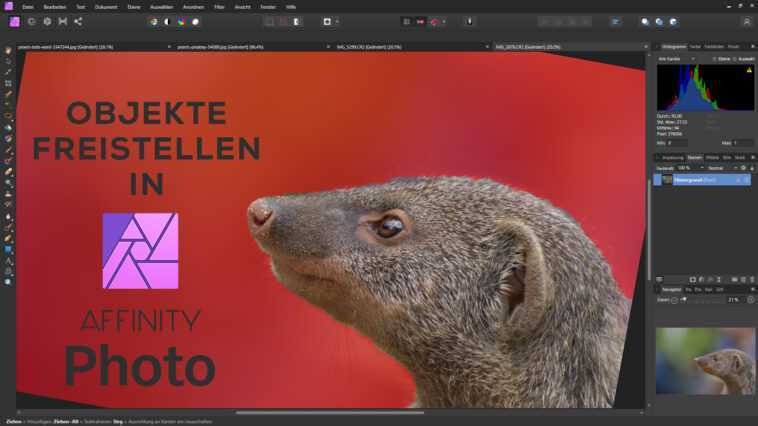The width and height of the screenshot is (758, 426).
Task: Toggle visibility checkbox of Hintergrund layer
Action: coord(746,180)
